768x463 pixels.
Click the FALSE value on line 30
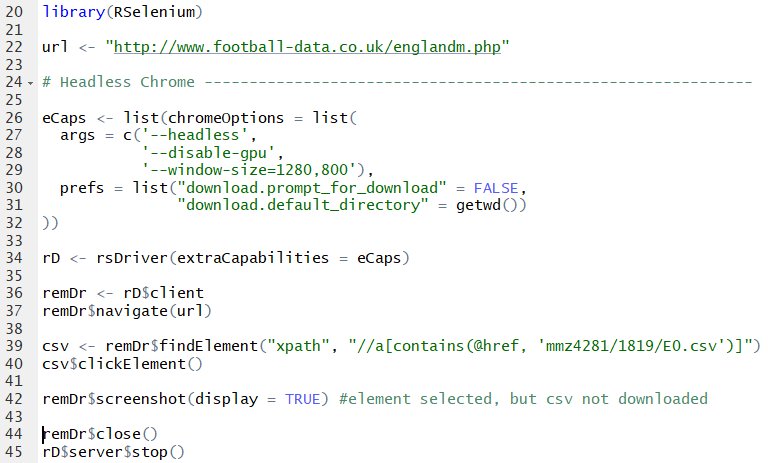496,188
